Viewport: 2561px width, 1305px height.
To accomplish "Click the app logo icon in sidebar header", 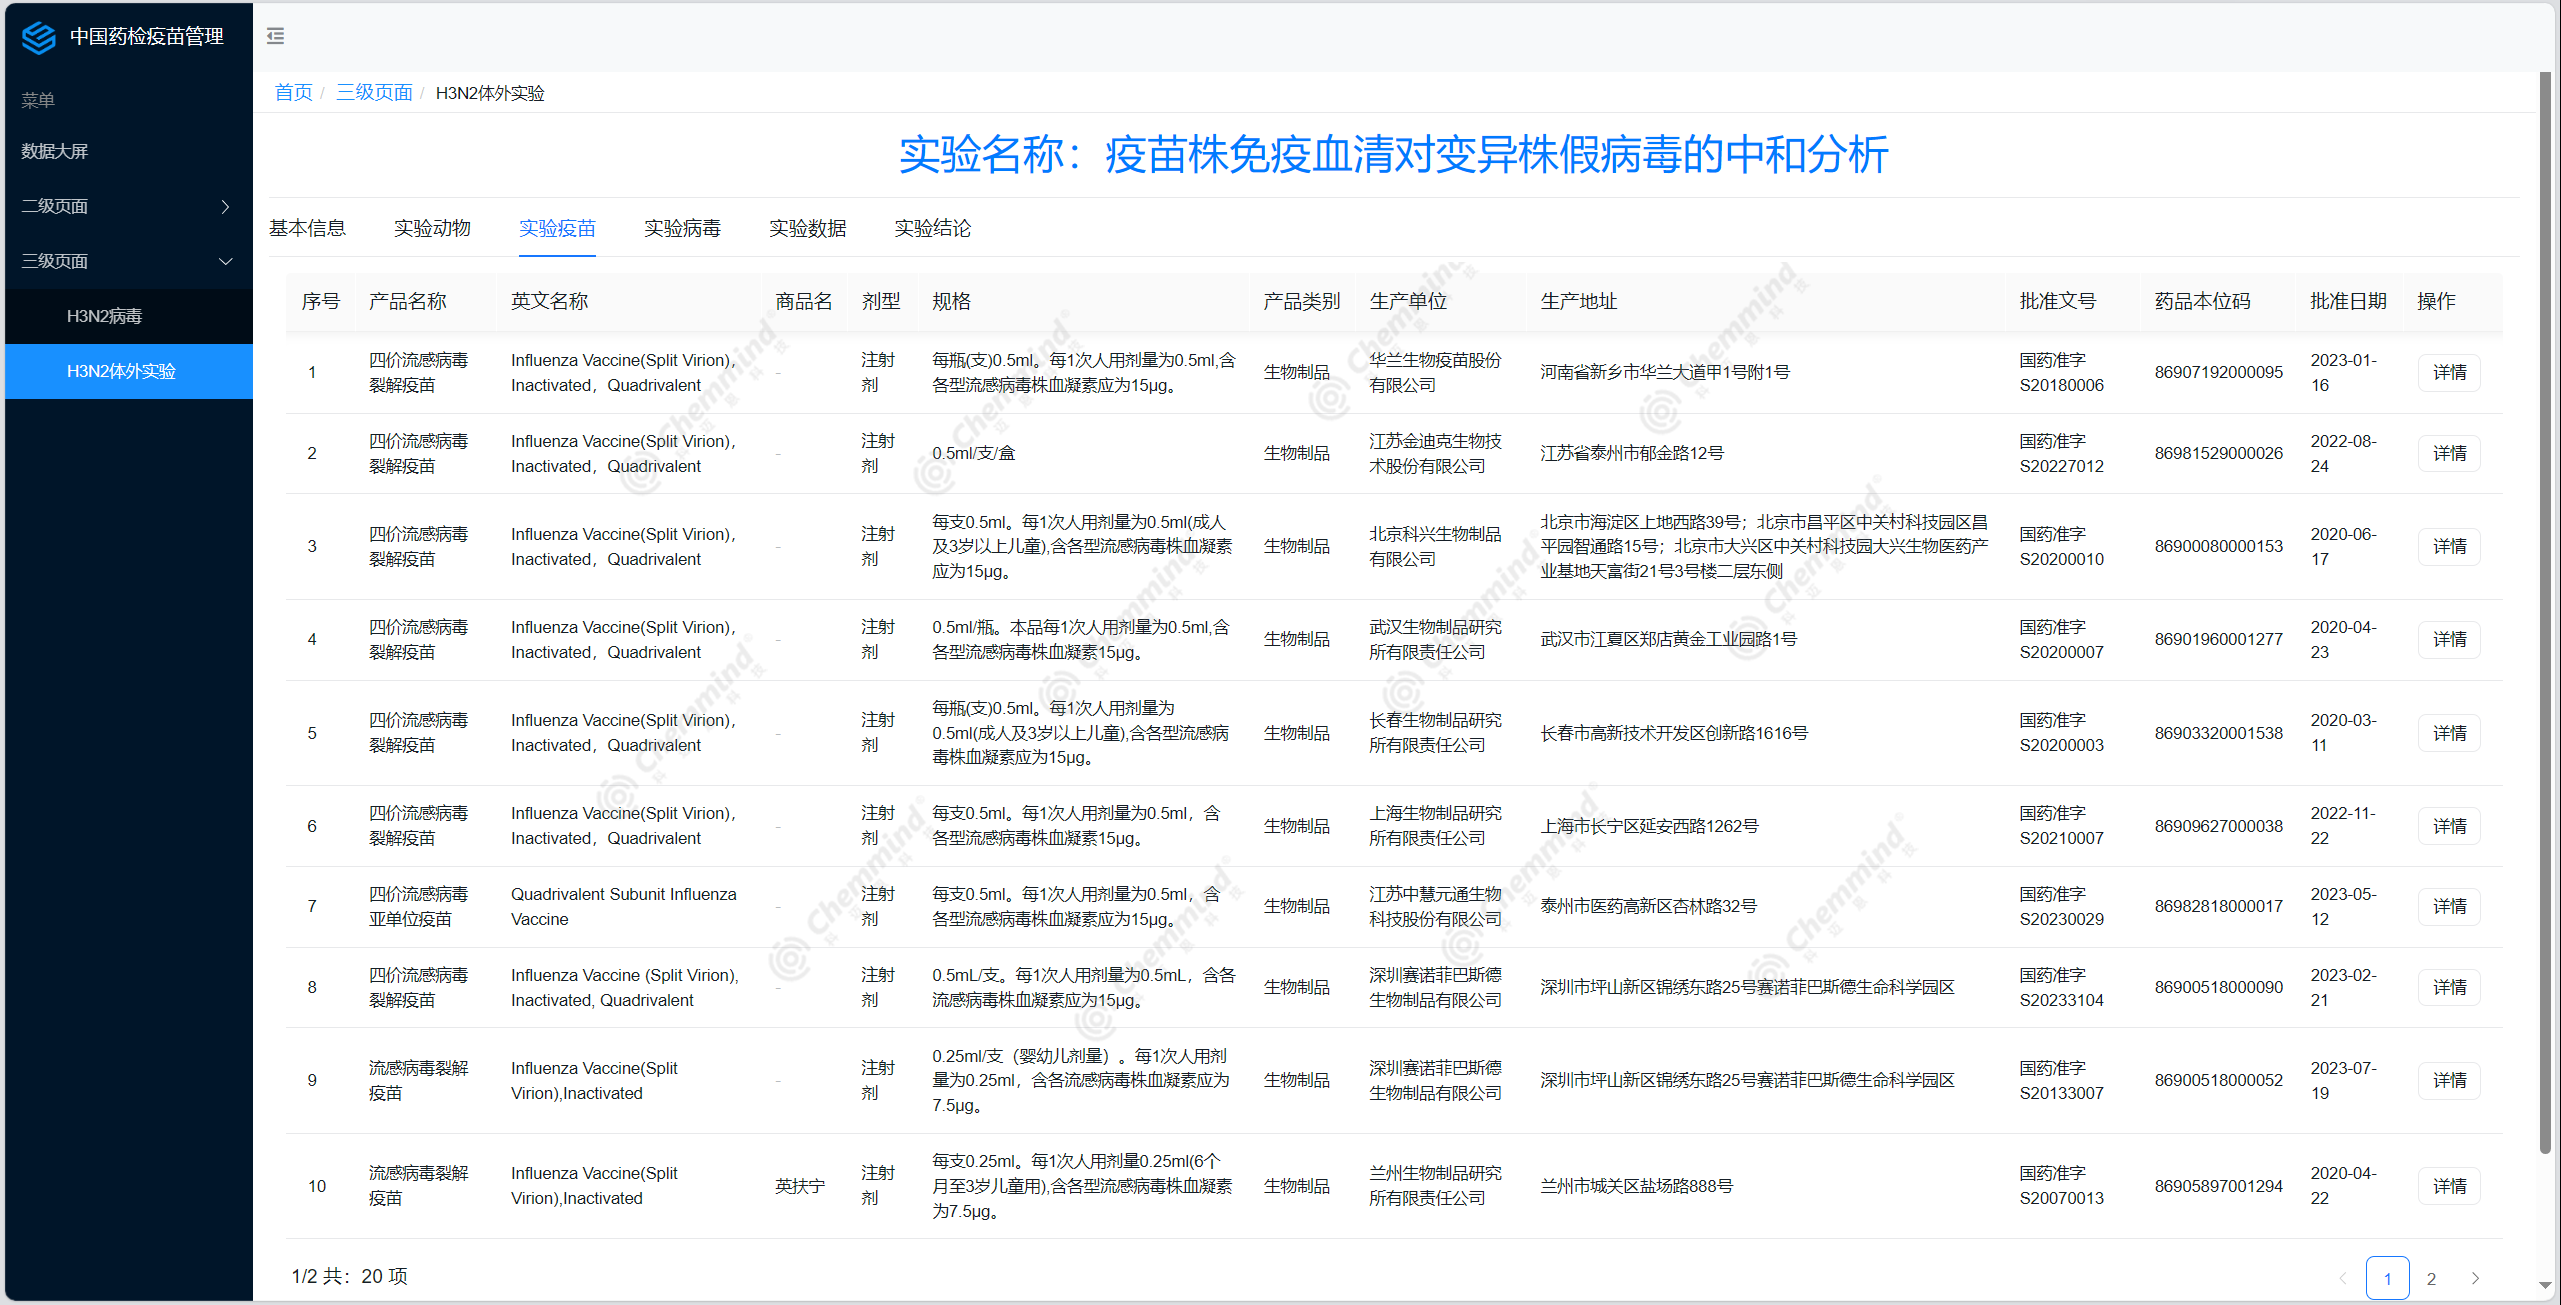I will click(39, 37).
